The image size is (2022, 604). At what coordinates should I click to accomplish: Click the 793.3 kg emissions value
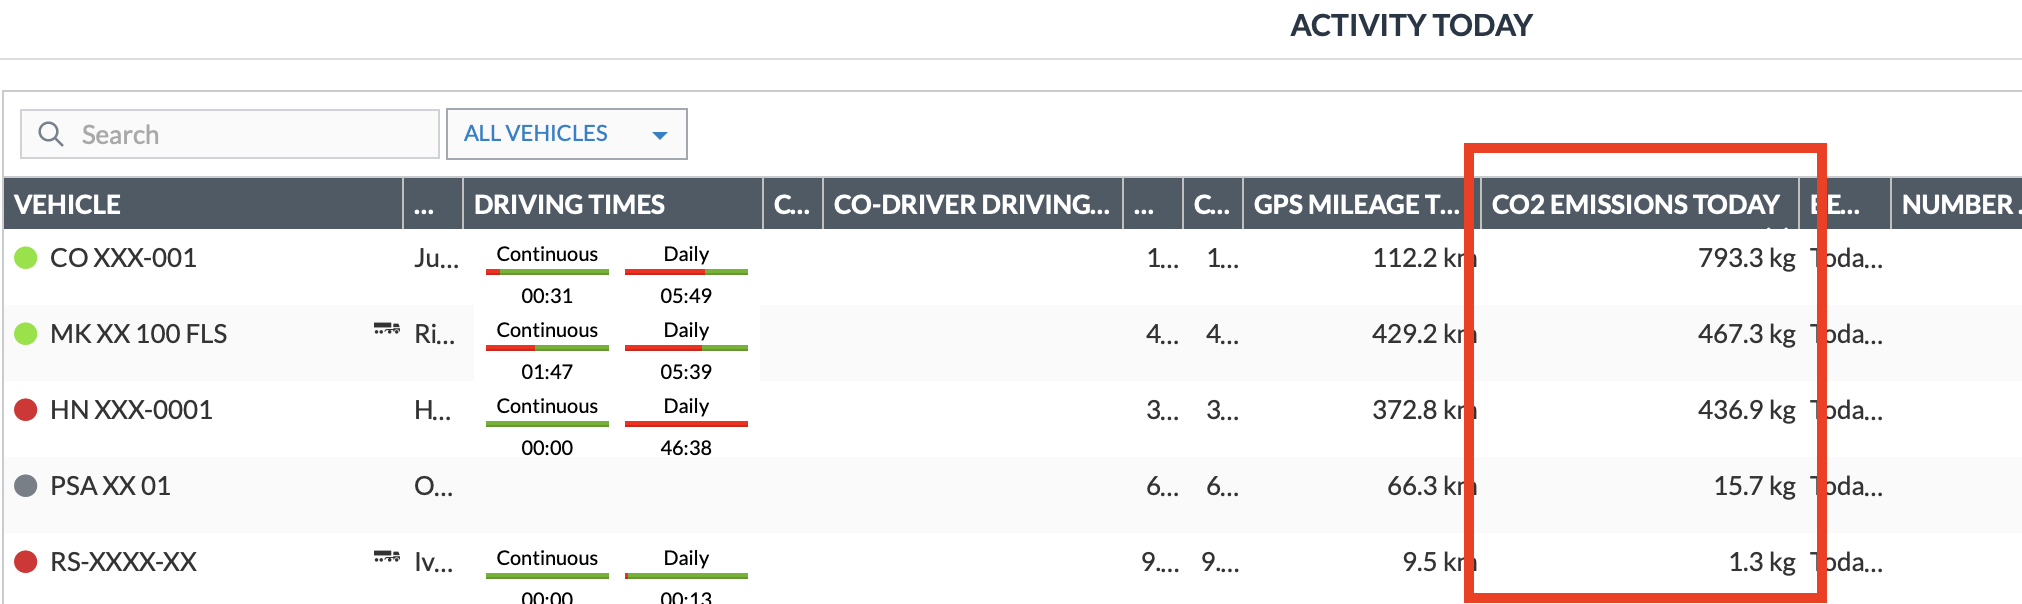click(1746, 258)
